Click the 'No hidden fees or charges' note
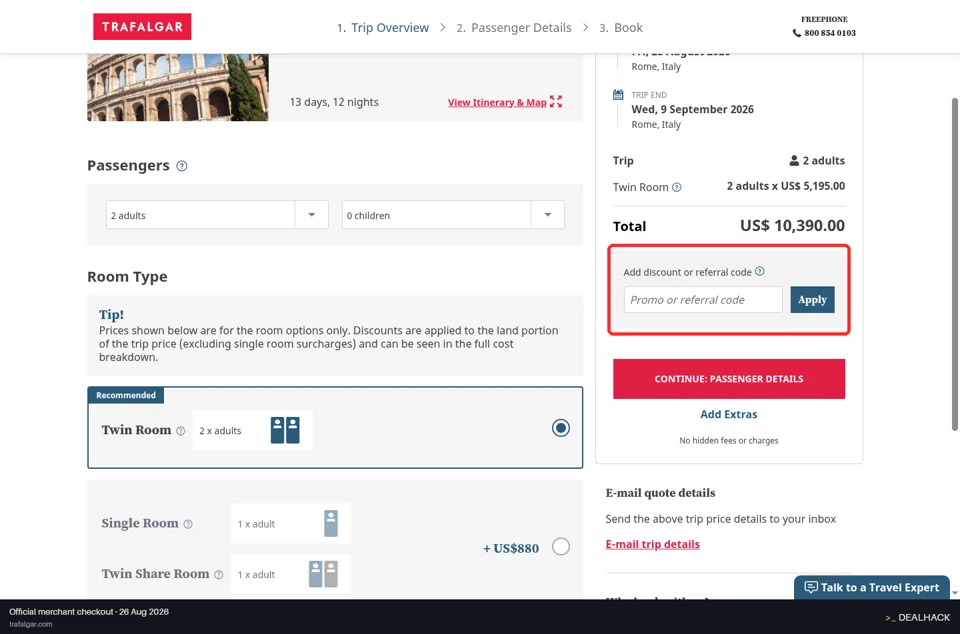This screenshot has width=960, height=634. tap(729, 441)
